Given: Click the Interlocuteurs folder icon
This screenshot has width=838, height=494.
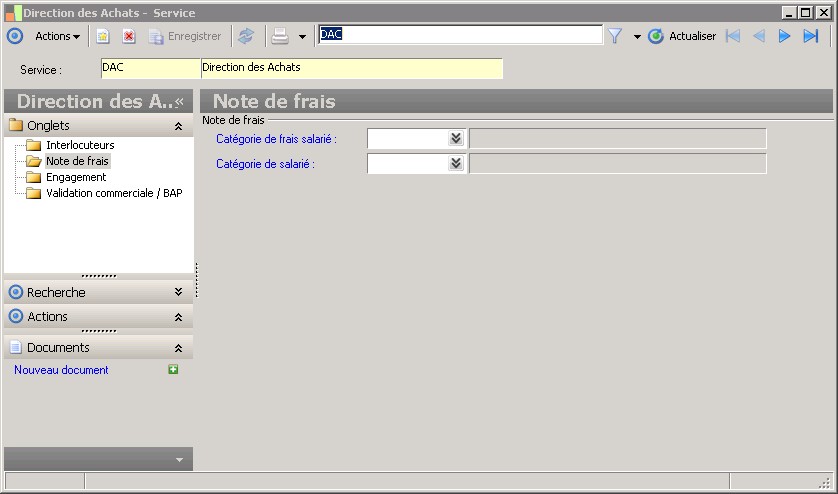Looking at the screenshot, I should point(34,145).
